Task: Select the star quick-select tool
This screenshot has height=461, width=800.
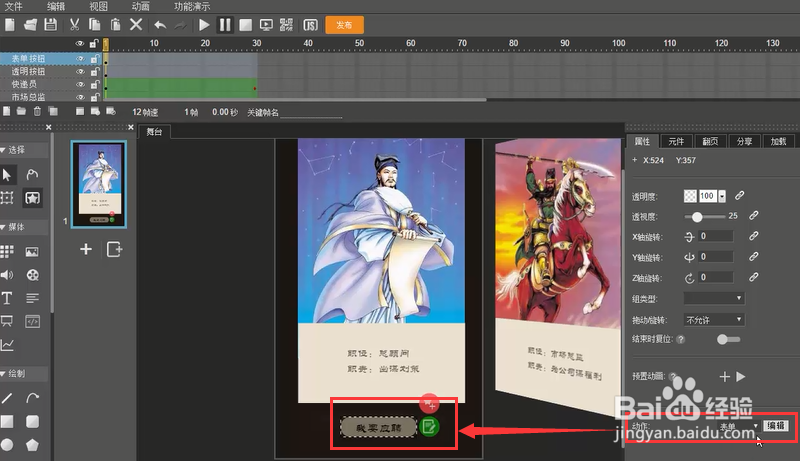Action: point(32,197)
